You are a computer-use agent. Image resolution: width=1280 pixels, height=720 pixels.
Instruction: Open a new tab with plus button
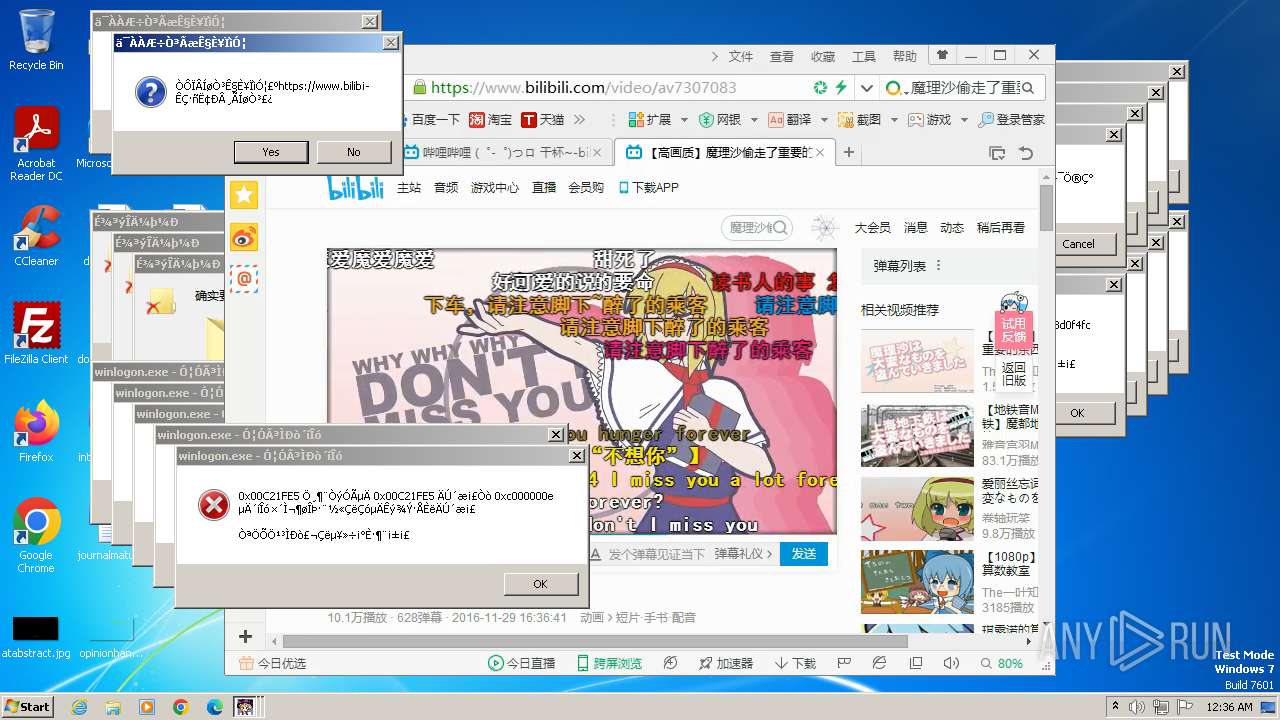pos(849,153)
